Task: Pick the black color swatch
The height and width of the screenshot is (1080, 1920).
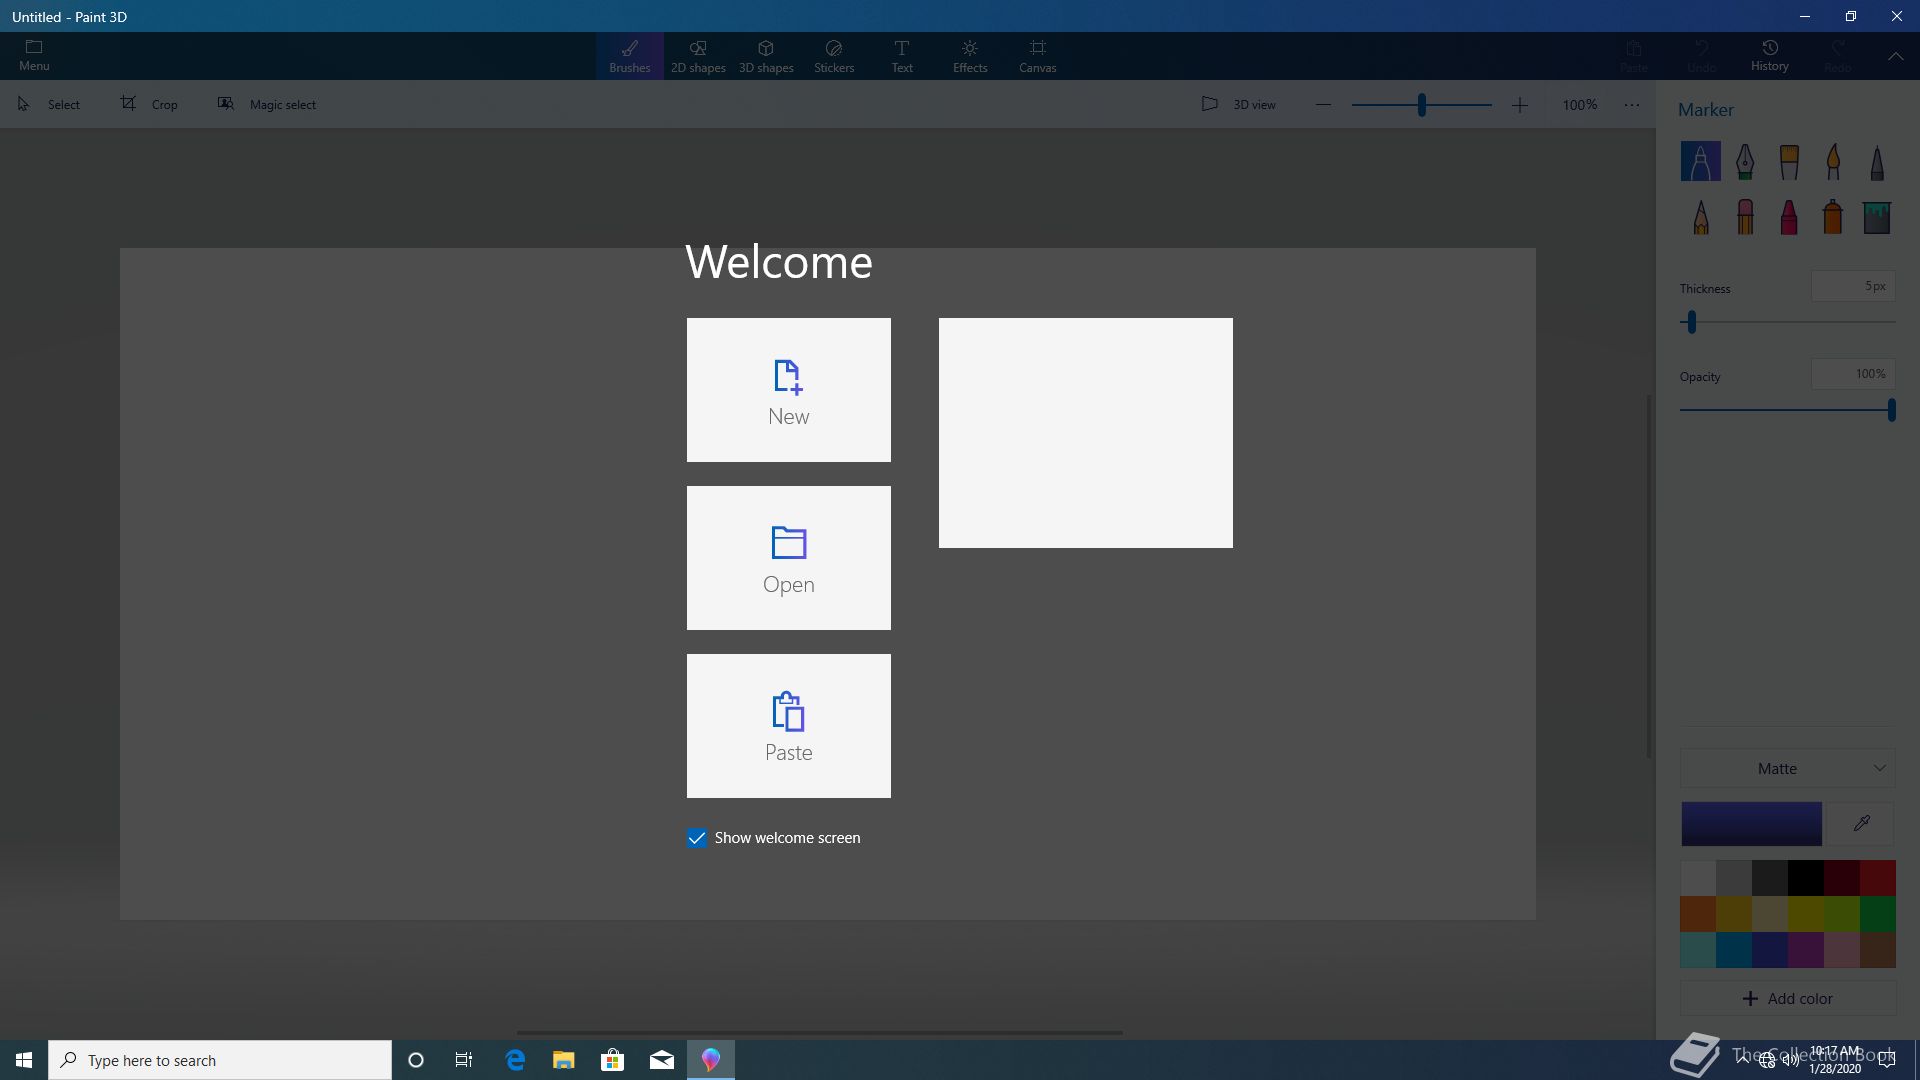Action: coord(1806,878)
